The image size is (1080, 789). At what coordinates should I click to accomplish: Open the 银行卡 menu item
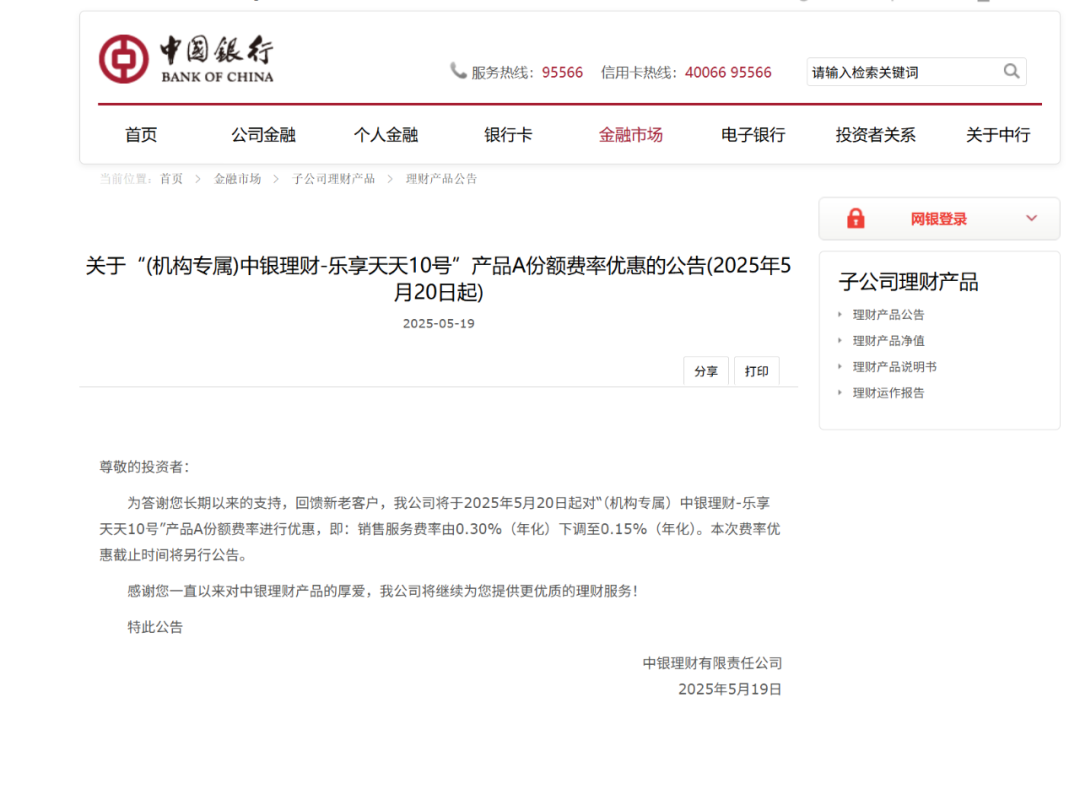tap(508, 135)
